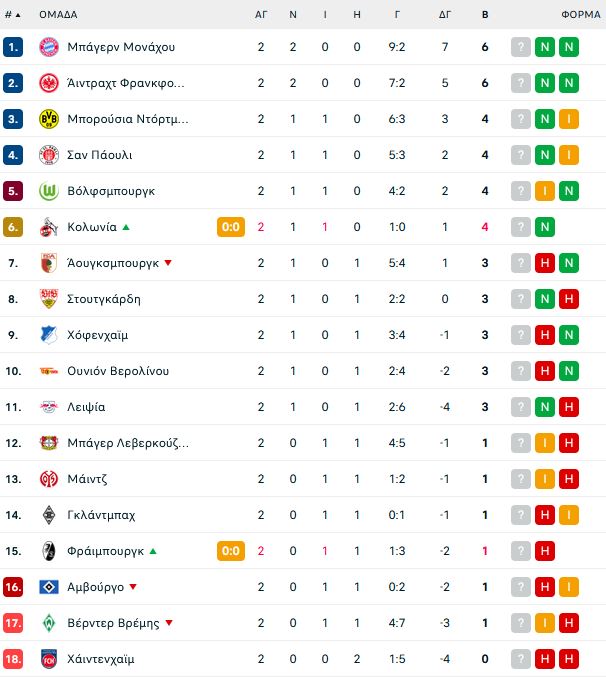606x677 pixels.
Task: Click the Köln goat crest icon
Action: tap(49, 227)
